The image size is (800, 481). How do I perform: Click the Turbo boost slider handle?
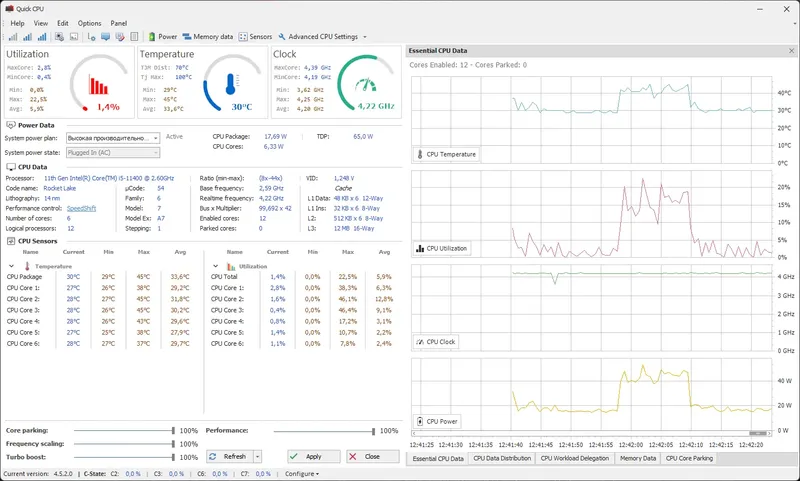[x=173, y=457]
